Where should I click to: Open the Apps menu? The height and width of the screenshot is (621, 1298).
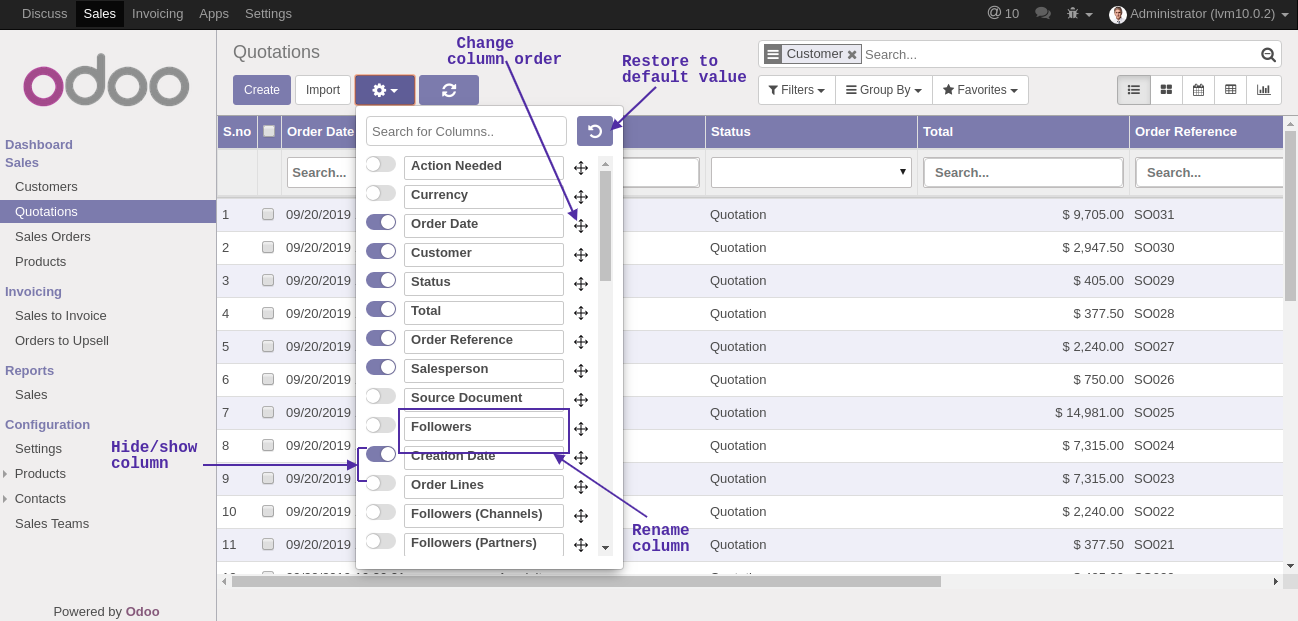(213, 13)
